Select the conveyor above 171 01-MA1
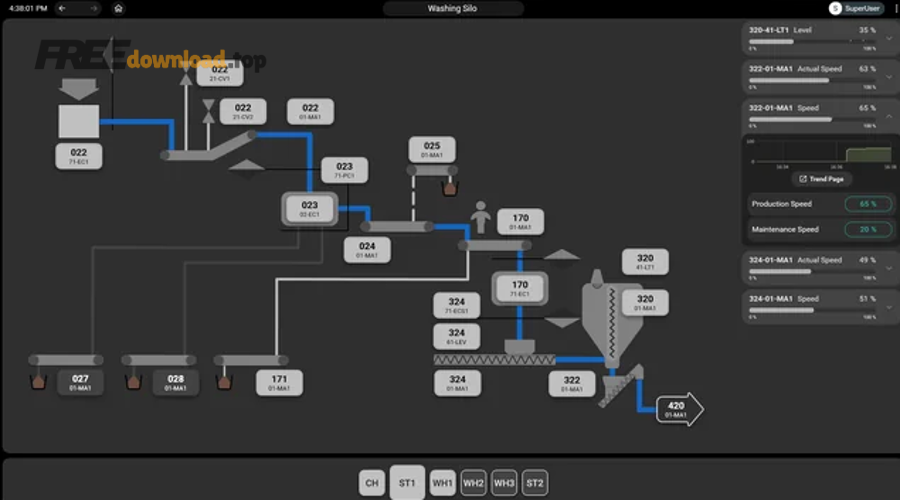 point(251,360)
